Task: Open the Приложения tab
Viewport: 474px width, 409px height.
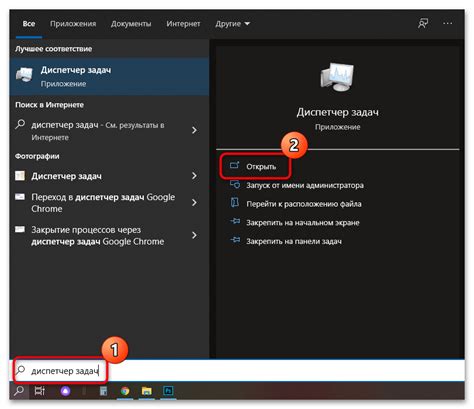Action: (73, 24)
